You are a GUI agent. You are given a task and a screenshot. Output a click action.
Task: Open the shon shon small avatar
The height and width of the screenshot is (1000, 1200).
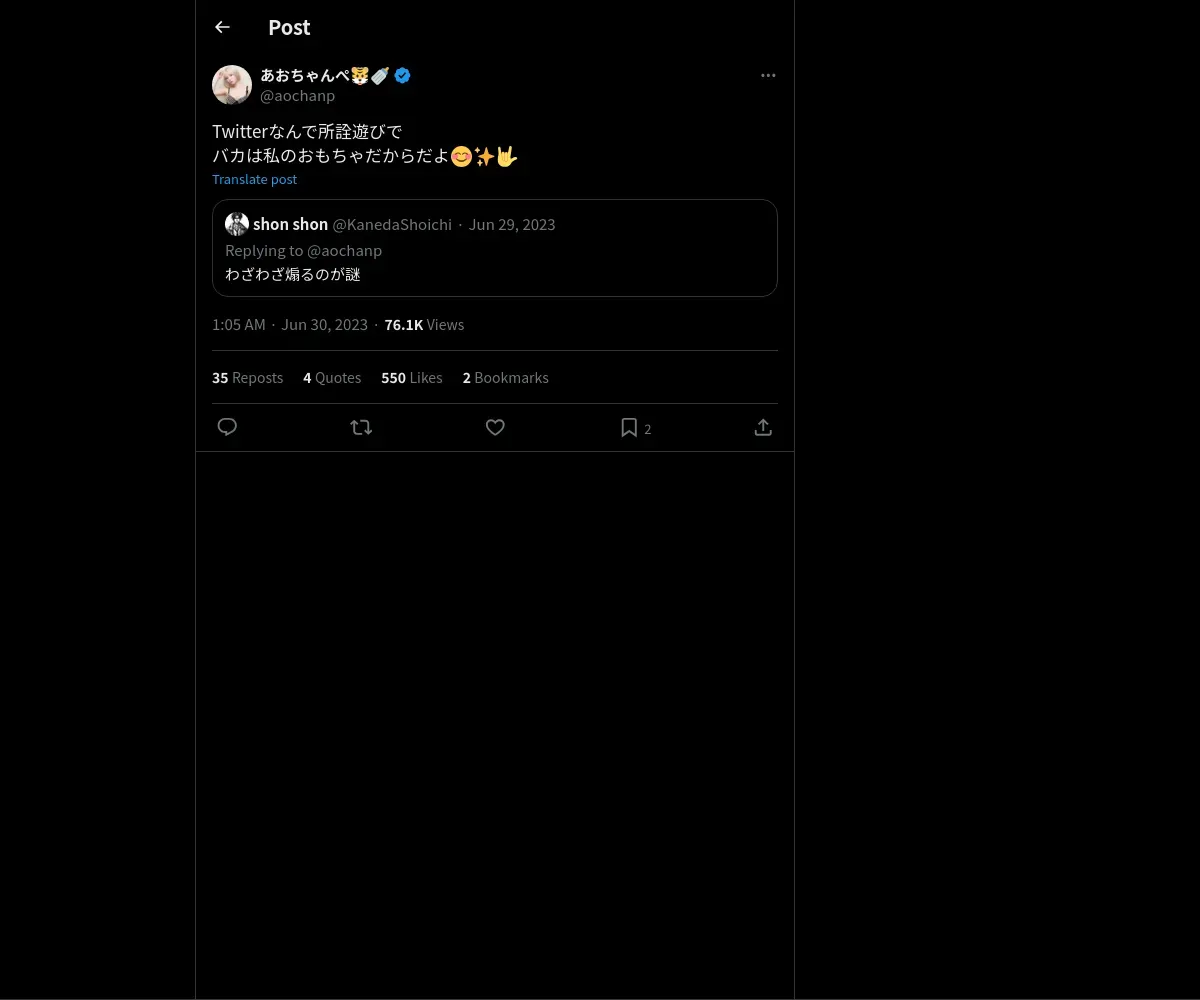(237, 224)
